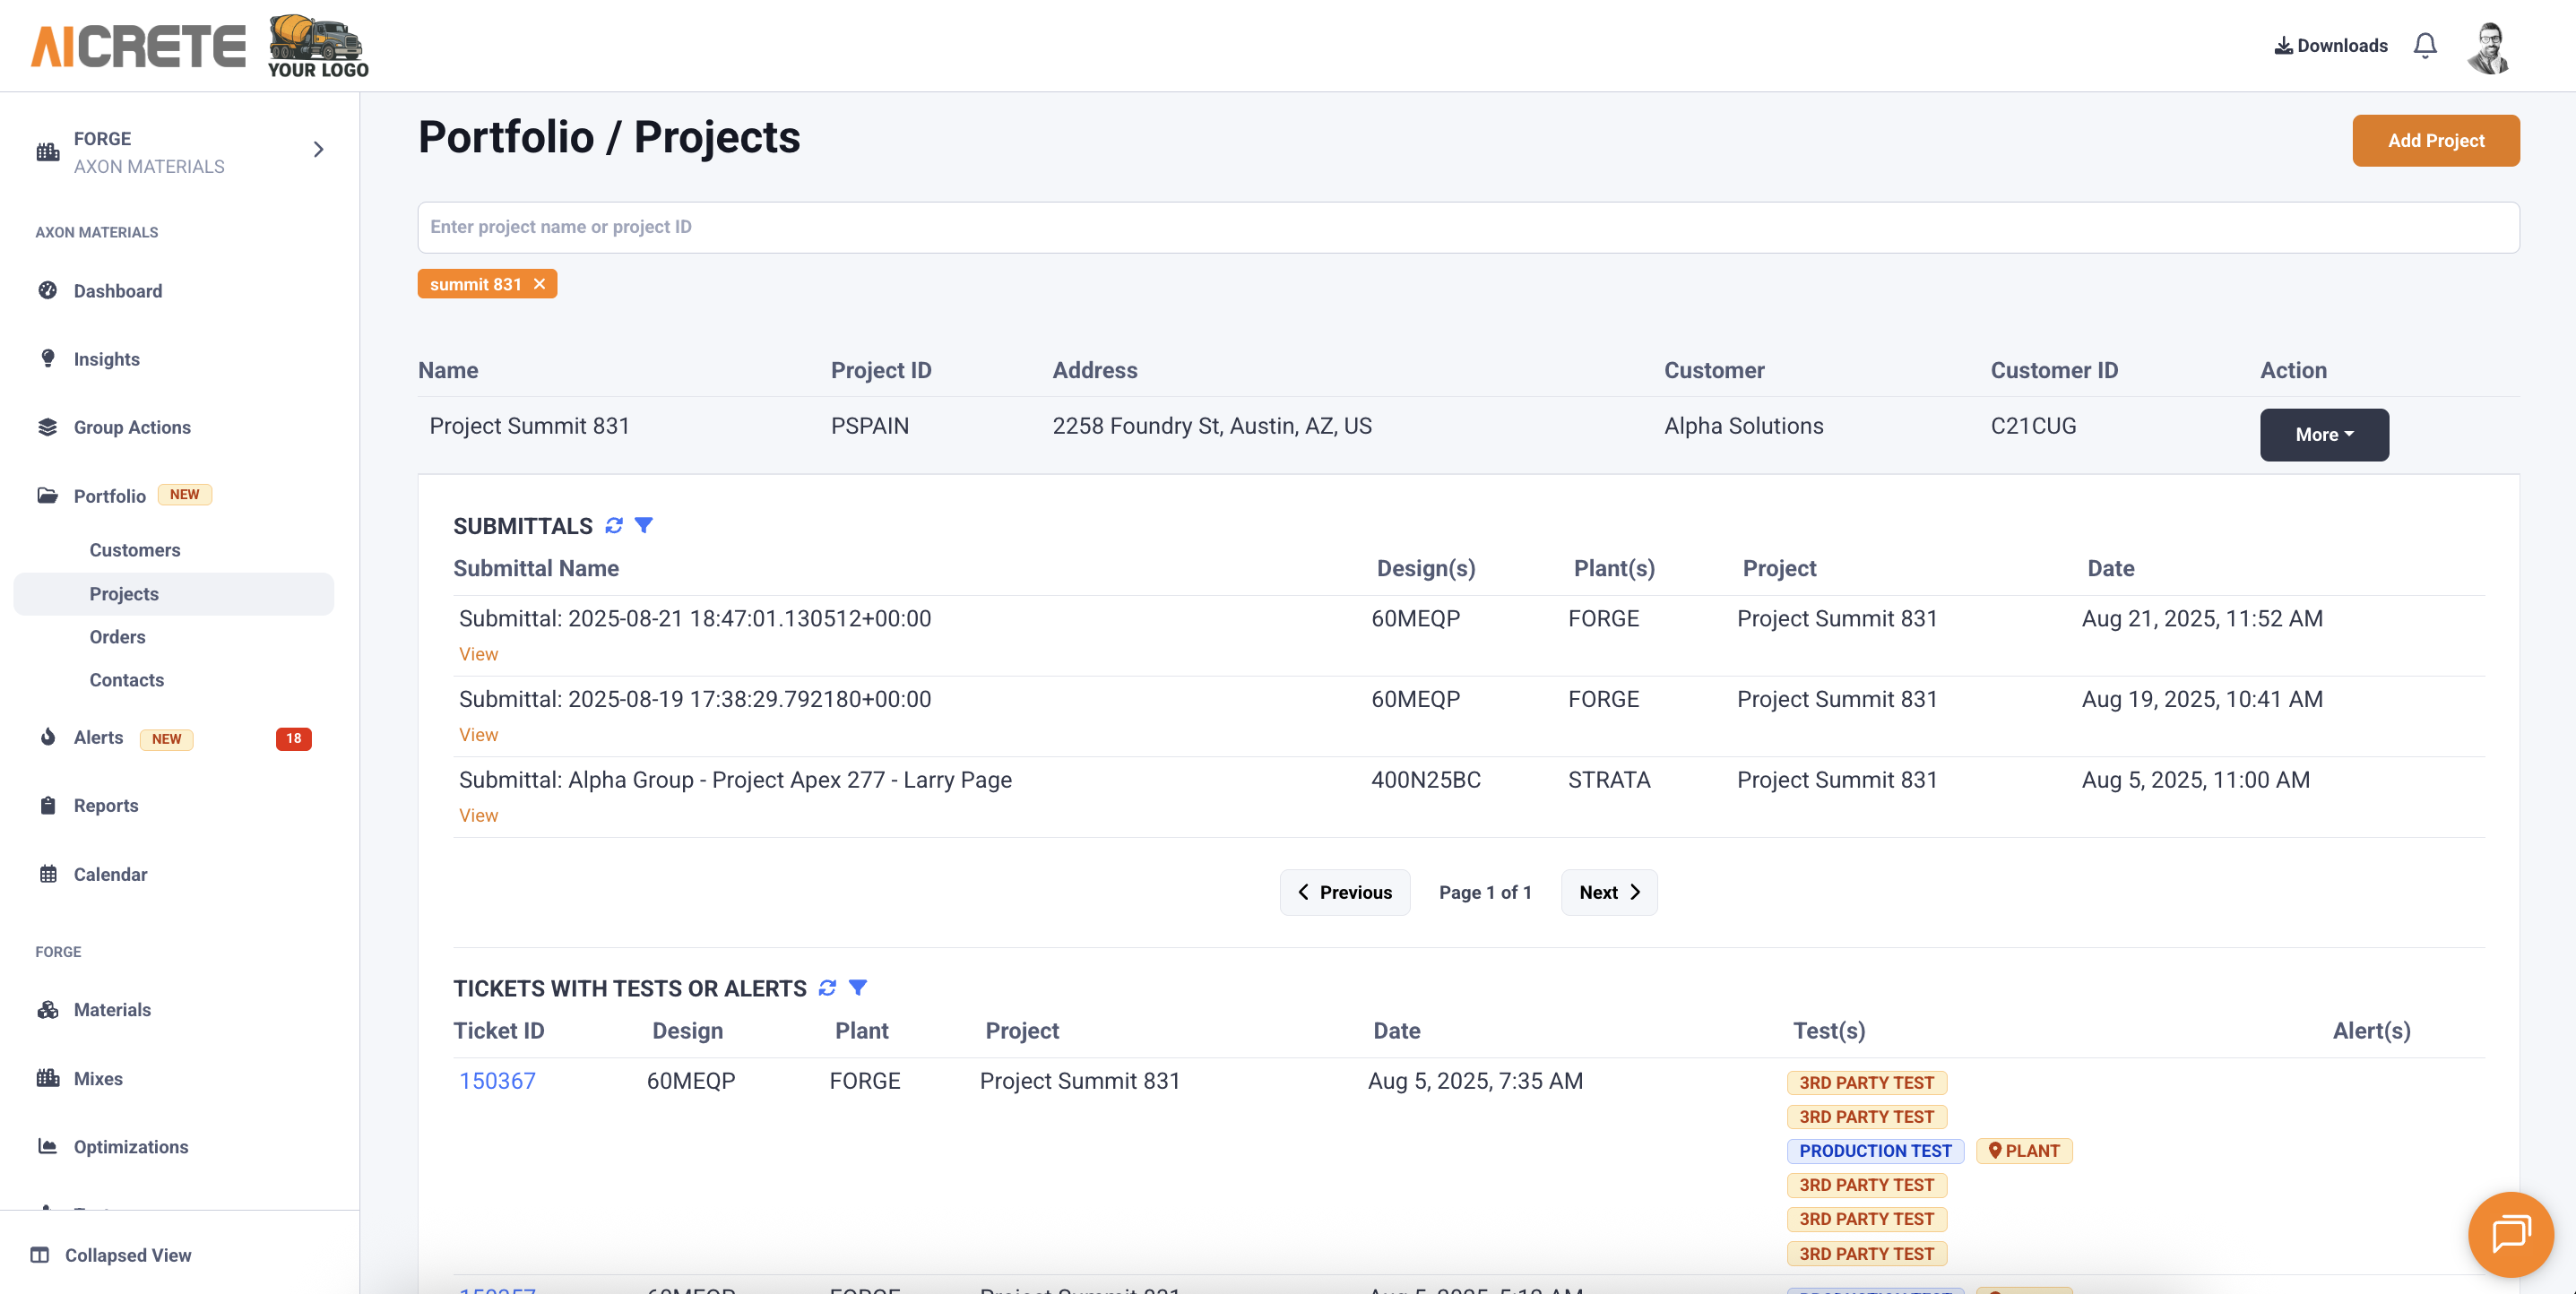Click the PLANT location tag
This screenshot has width=2576, height=1294.
click(x=2024, y=1151)
